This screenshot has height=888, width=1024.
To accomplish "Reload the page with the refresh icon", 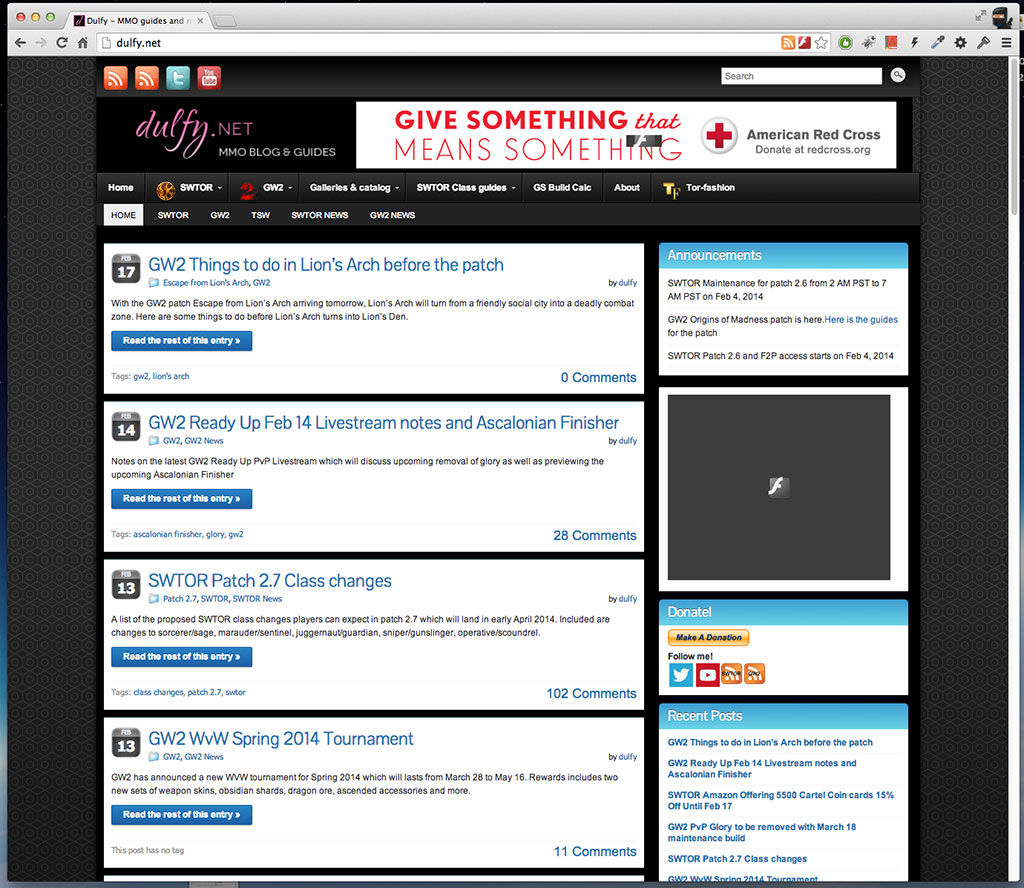I will point(62,42).
